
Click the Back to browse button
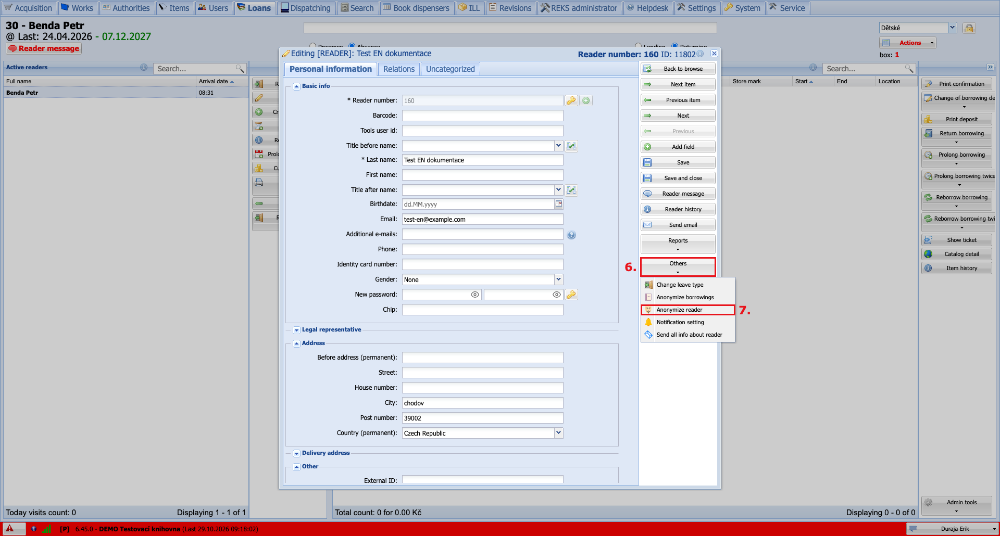pyautogui.click(x=678, y=69)
